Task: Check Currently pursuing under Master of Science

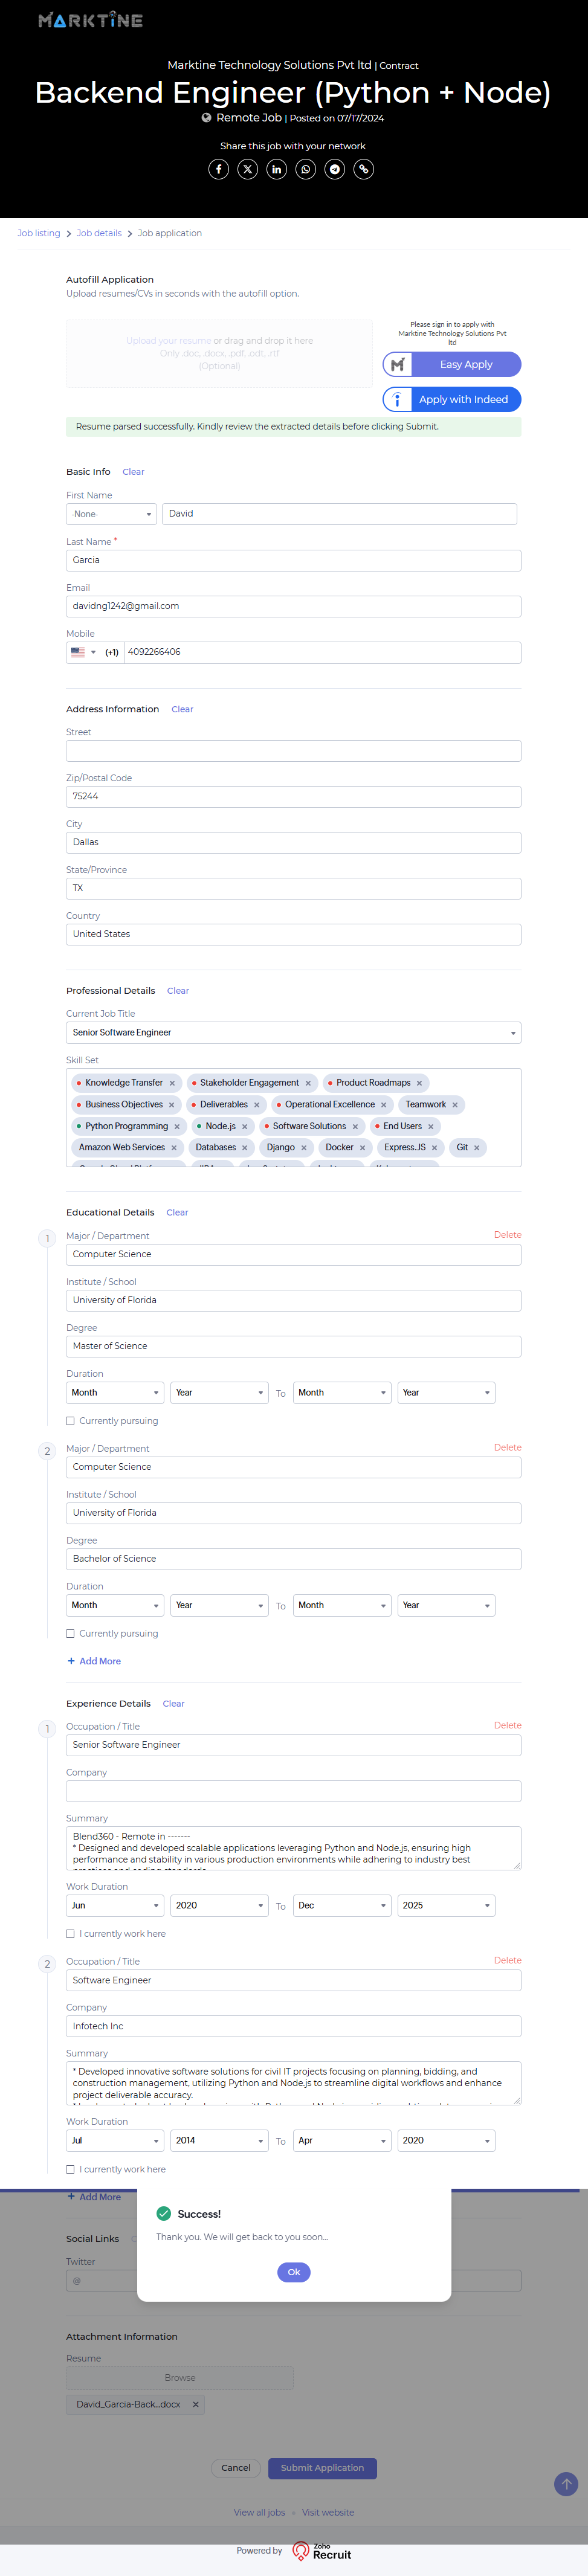Action: coord(70,1421)
